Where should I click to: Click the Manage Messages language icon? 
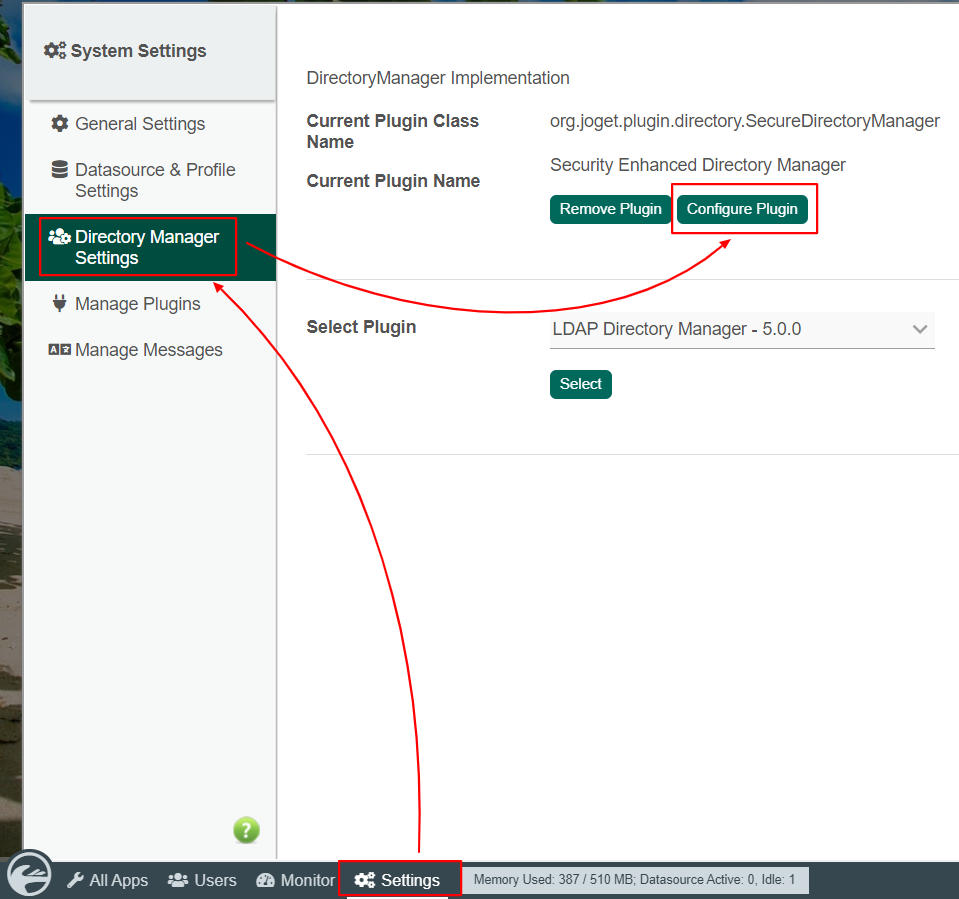click(59, 350)
